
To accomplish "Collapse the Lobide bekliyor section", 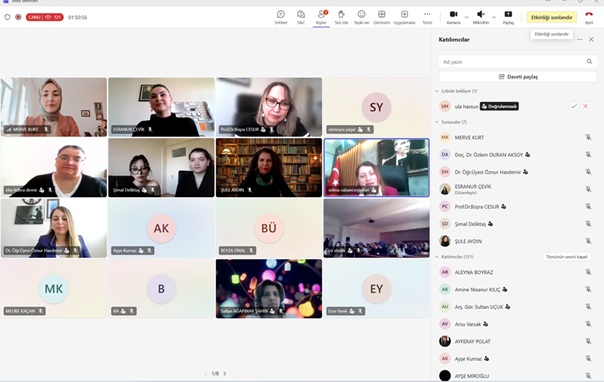I will click(436, 91).
